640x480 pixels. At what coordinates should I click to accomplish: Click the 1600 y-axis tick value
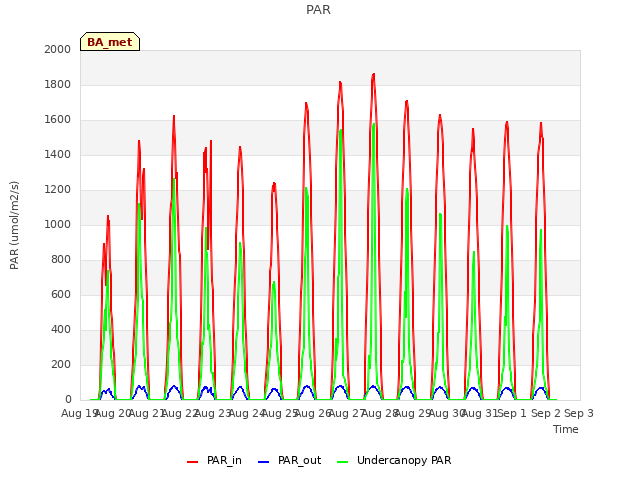point(58,120)
